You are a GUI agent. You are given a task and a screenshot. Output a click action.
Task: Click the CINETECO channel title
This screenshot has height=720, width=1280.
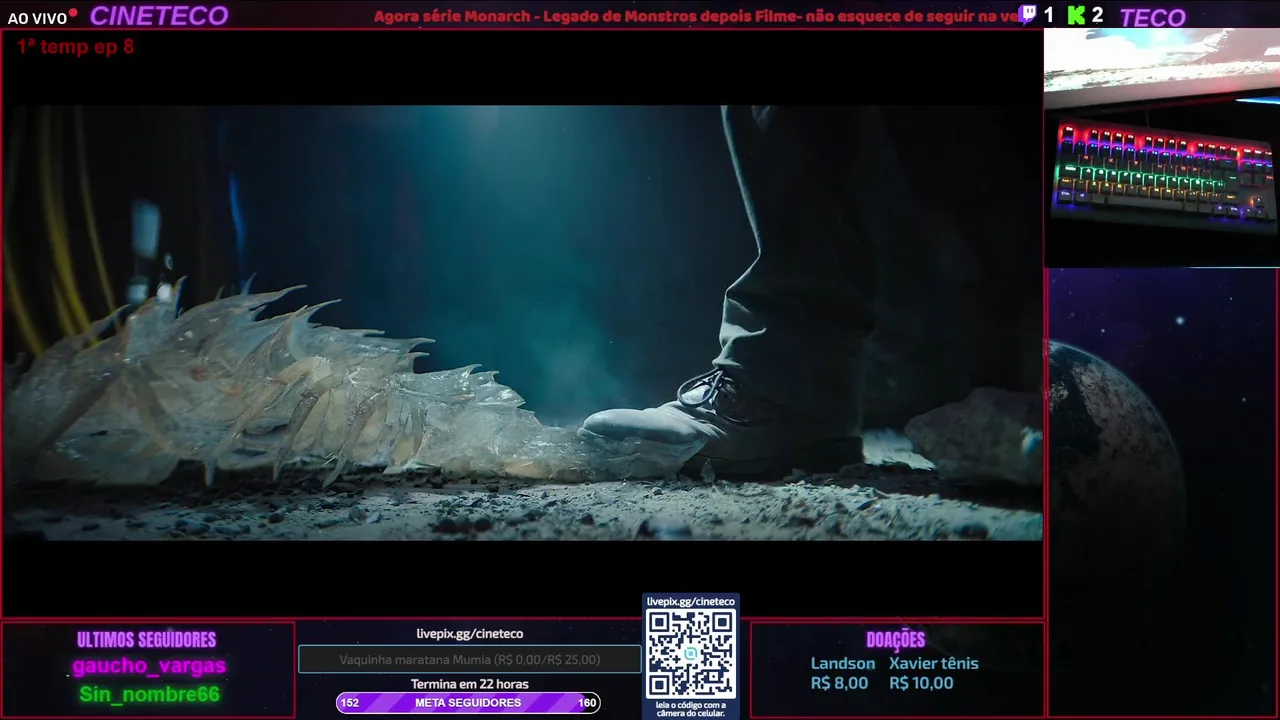pos(159,16)
